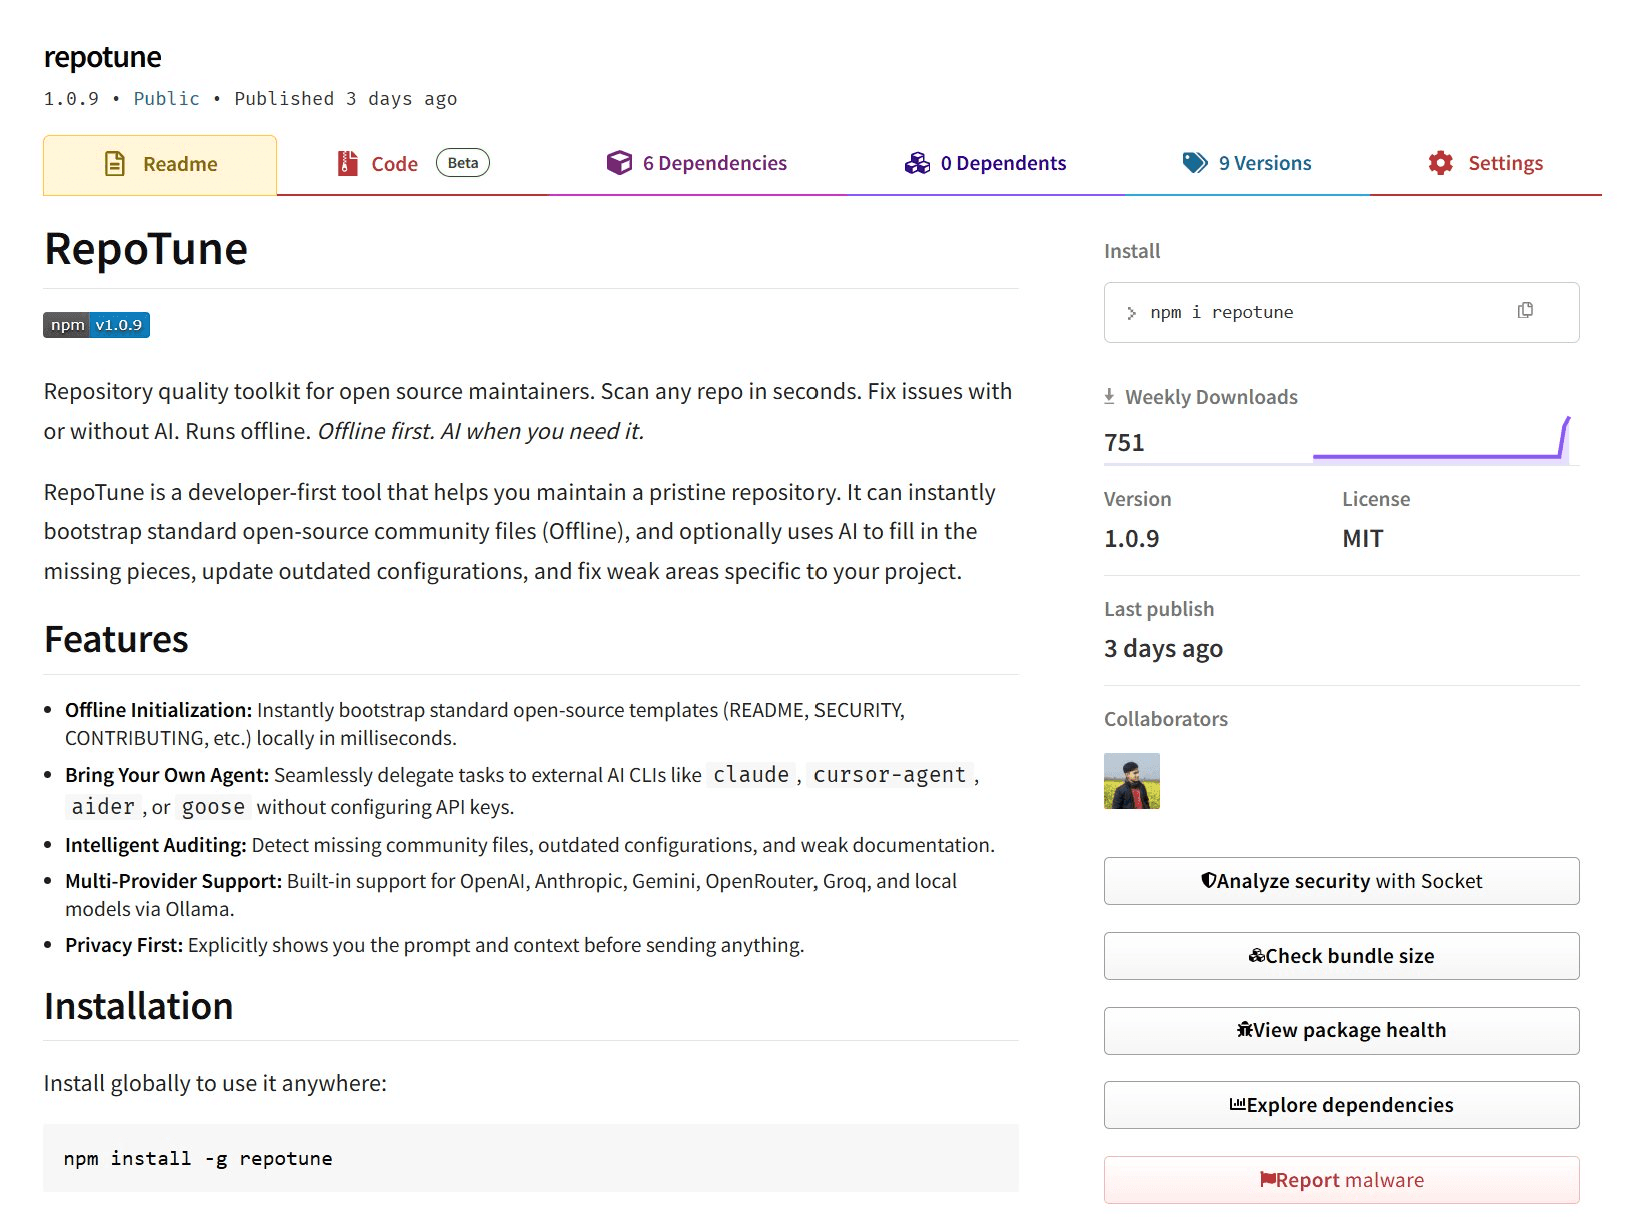Viewport: 1626px width, 1230px height.
Task: Click the 'claude' inline code
Action: click(751, 775)
